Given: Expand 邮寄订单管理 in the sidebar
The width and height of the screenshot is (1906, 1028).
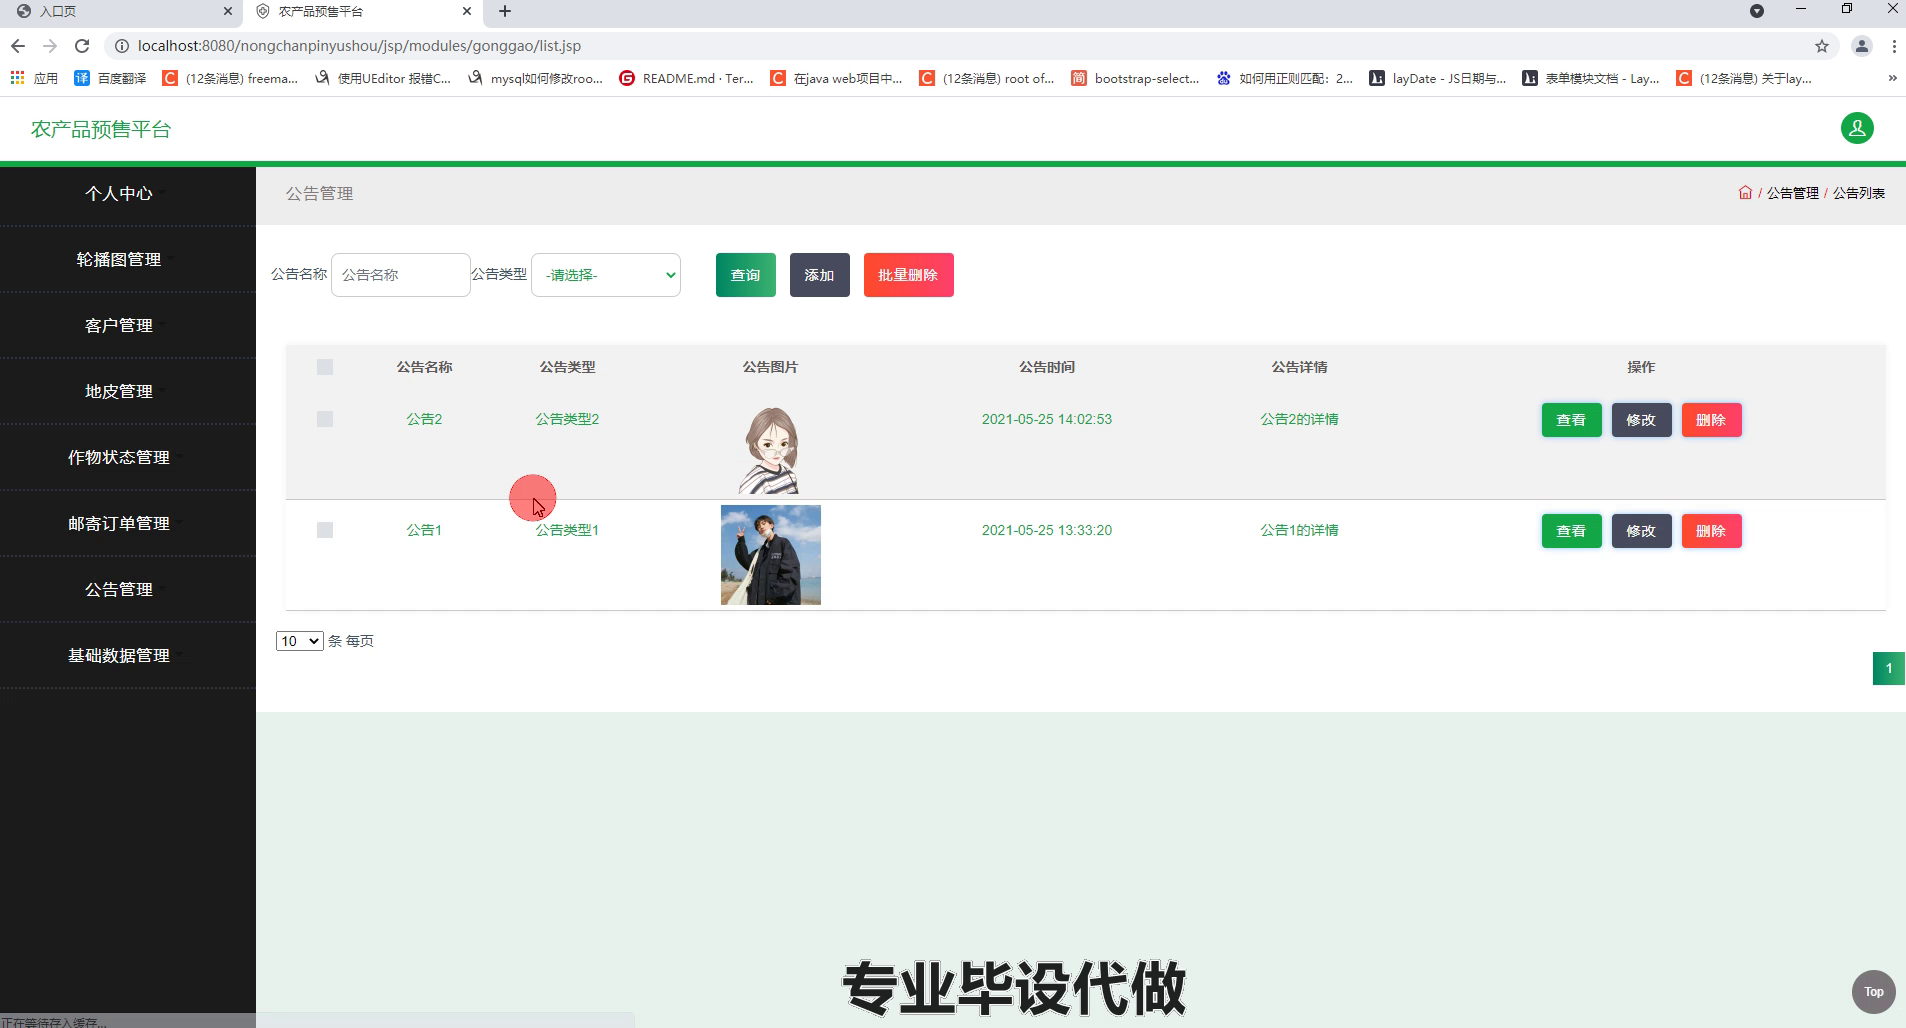Looking at the screenshot, I should point(119,524).
